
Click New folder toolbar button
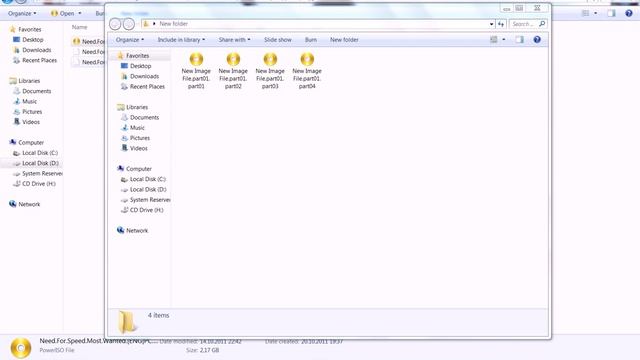(344, 40)
